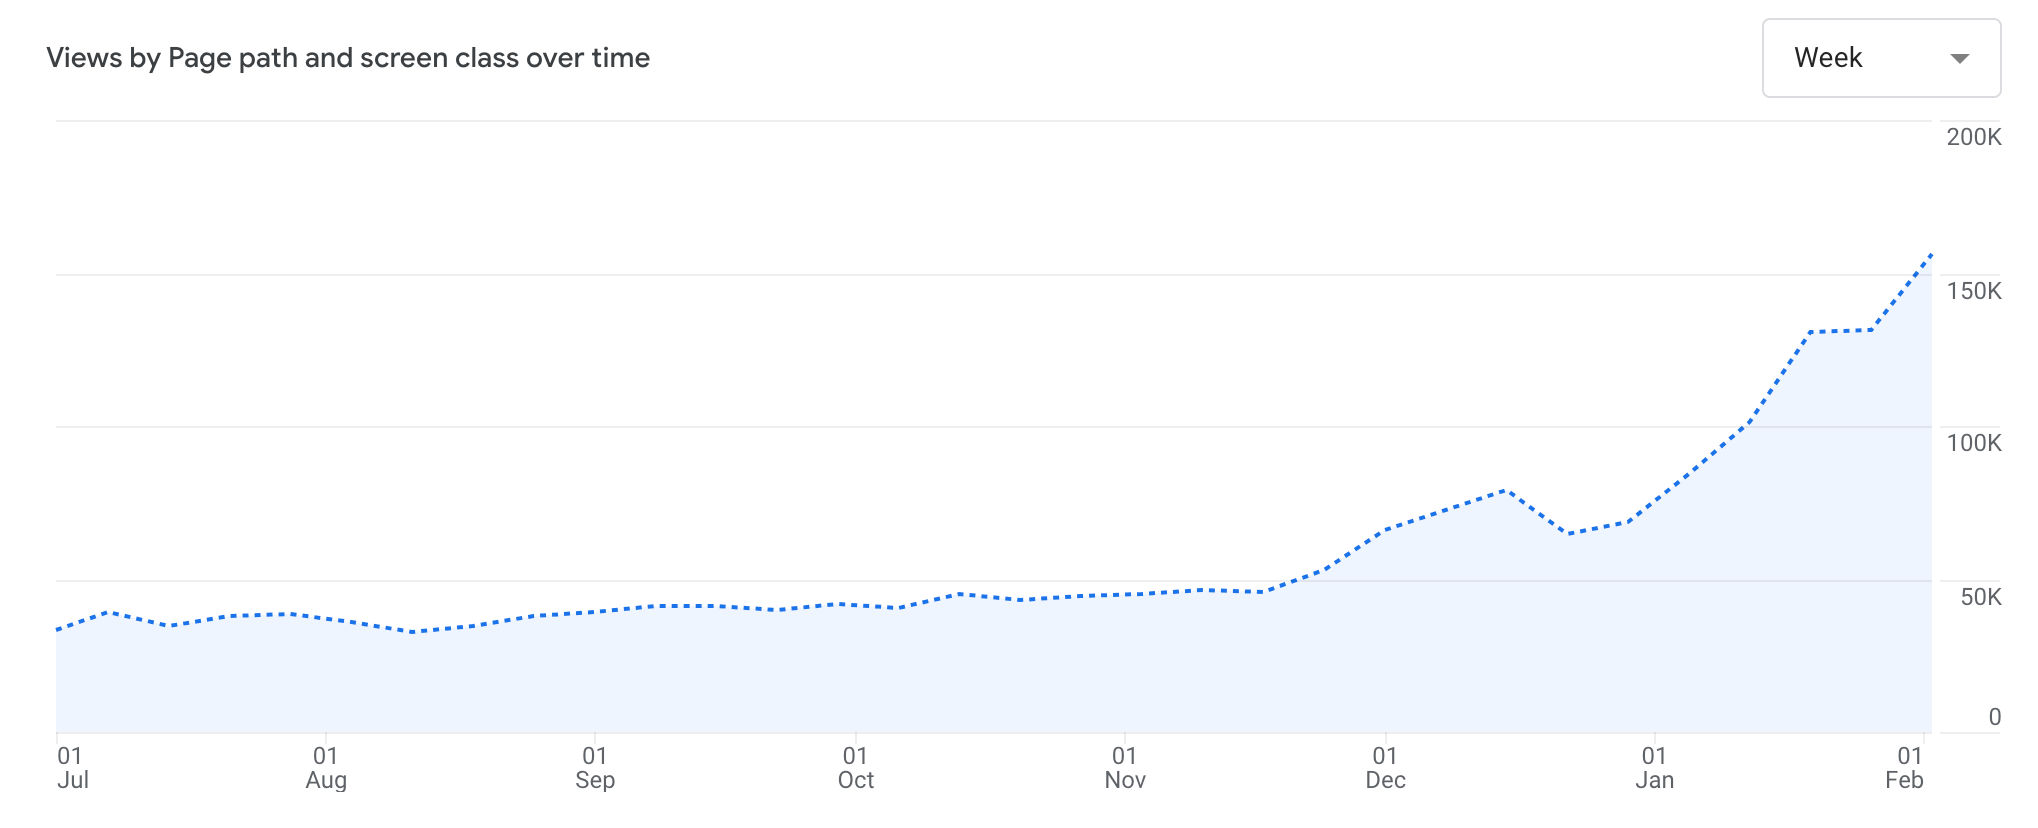The height and width of the screenshot is (828, 2038).
Task: Click the mid-December local peak on the line
Action: (1506, 491)
